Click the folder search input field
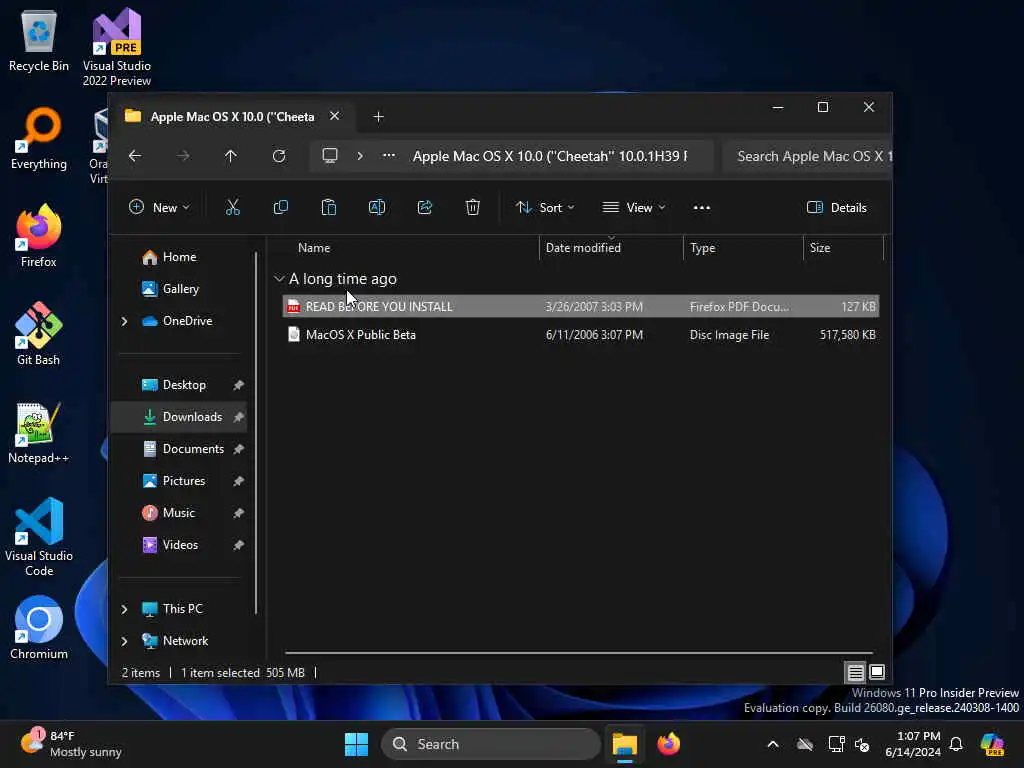 point(807,156)
